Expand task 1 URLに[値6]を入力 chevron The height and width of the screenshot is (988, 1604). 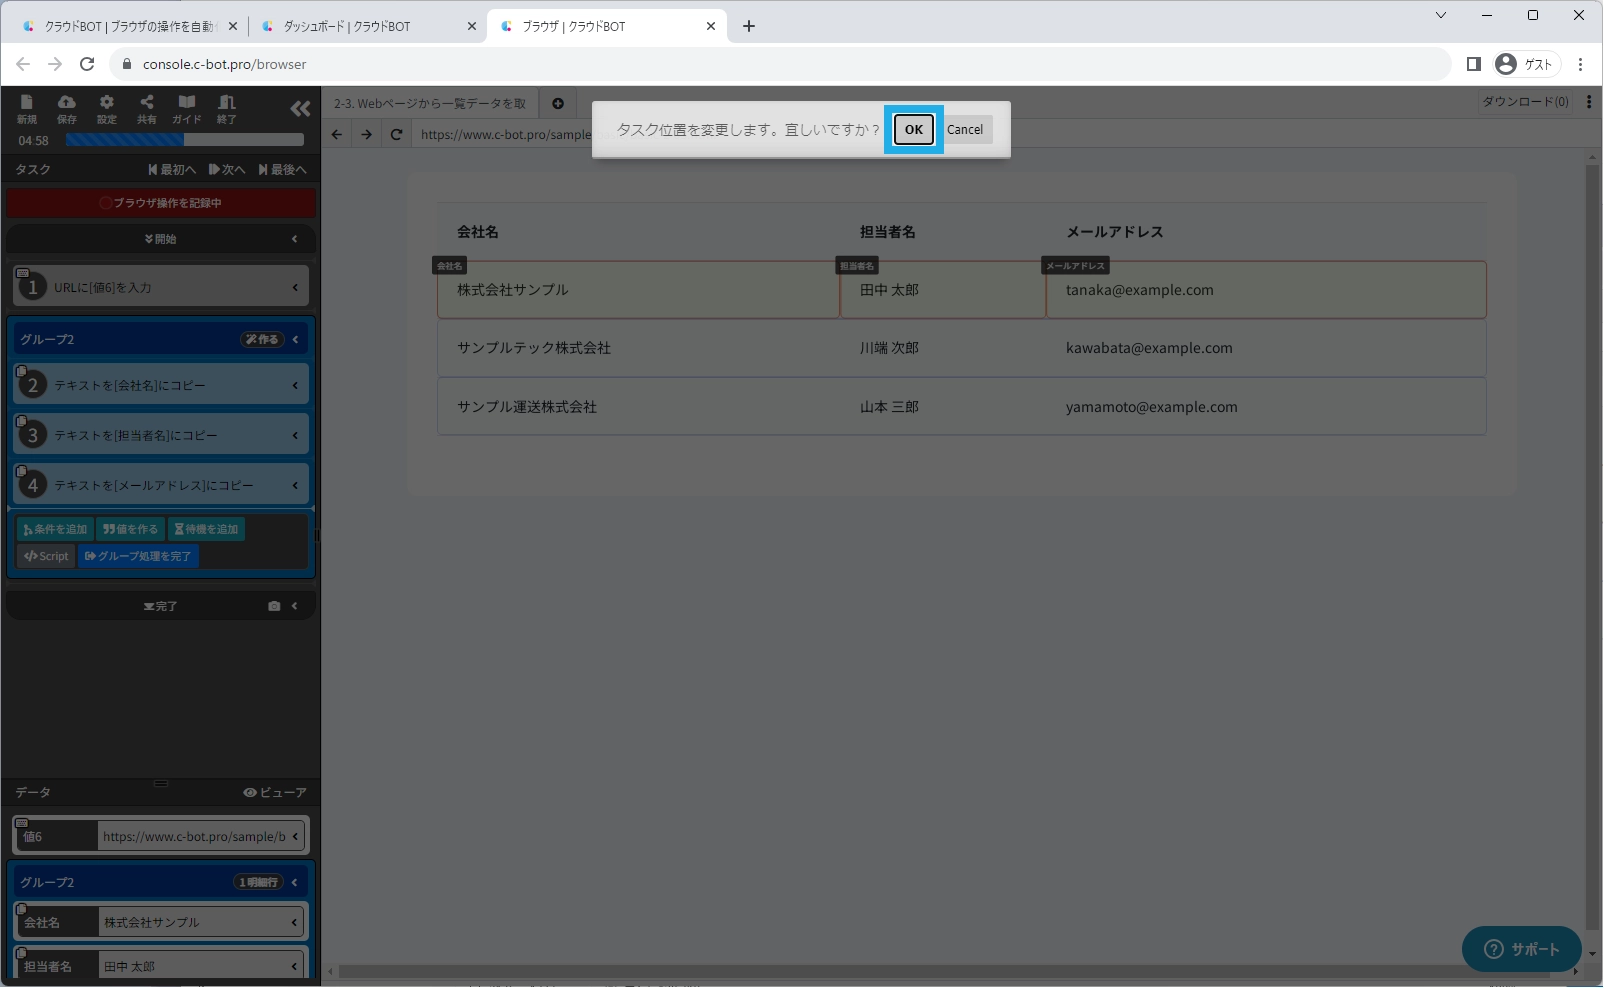pyautogui.click(x=295, y=288)
